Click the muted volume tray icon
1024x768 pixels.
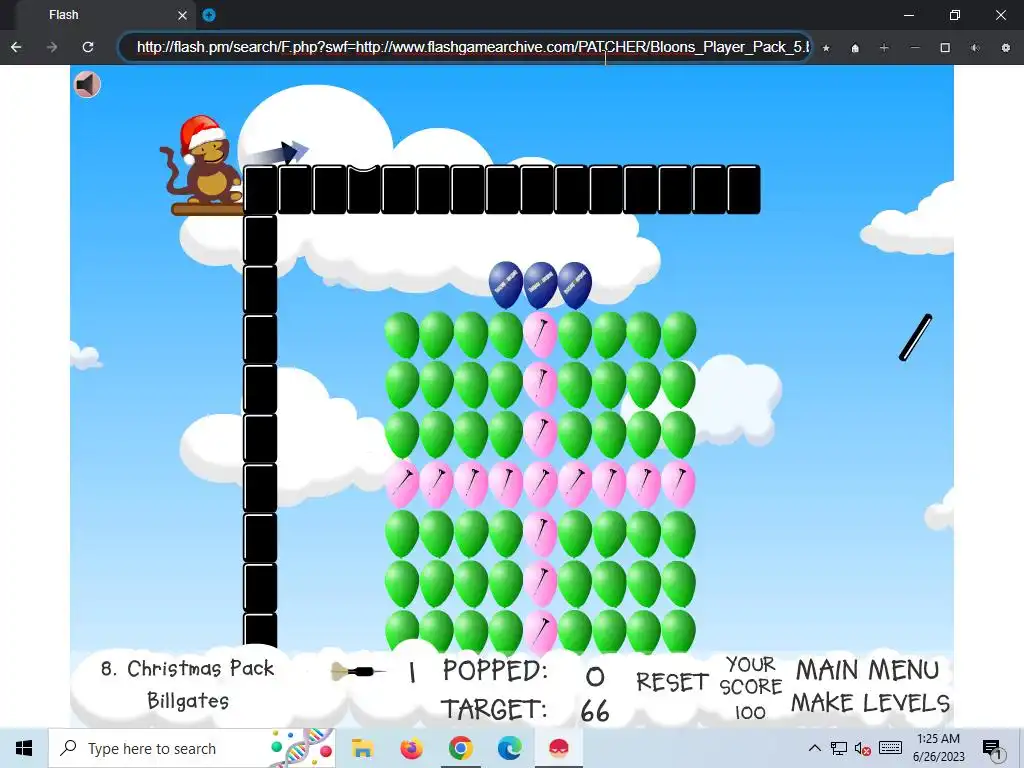(863, 748)
